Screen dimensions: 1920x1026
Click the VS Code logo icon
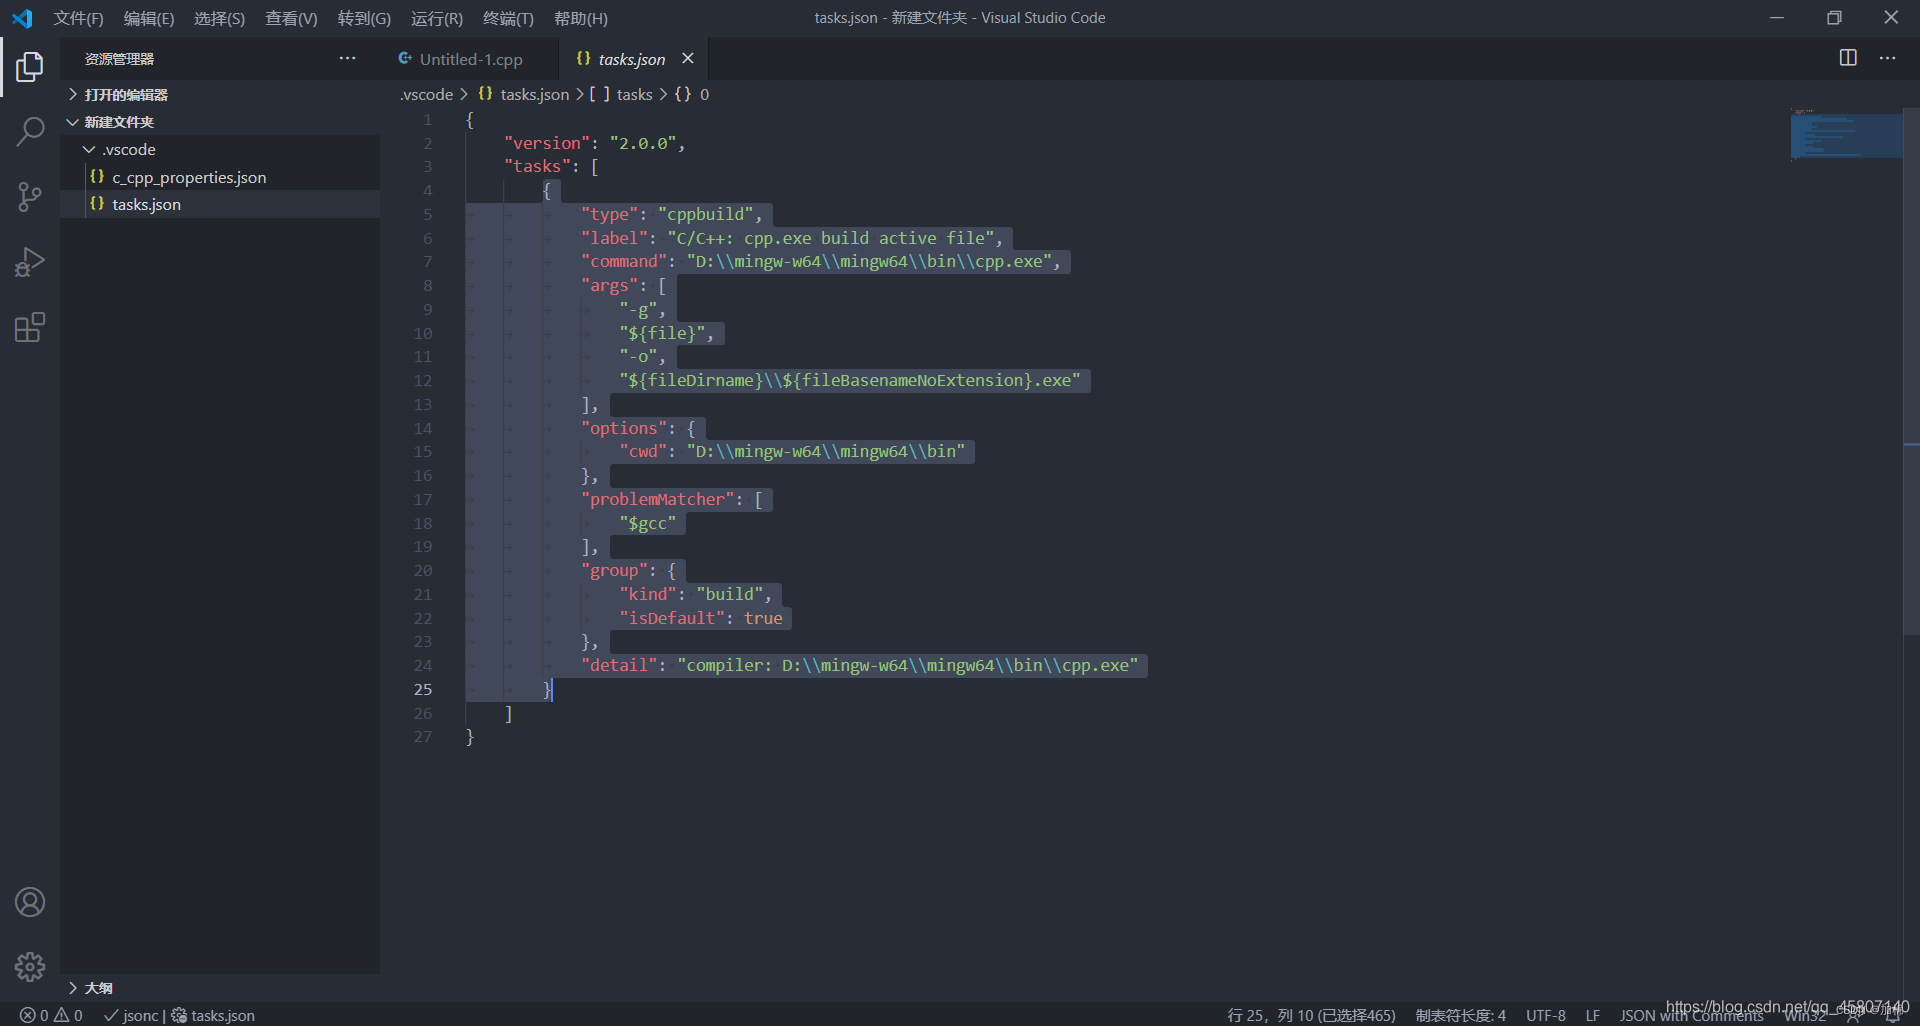point(22,18)
